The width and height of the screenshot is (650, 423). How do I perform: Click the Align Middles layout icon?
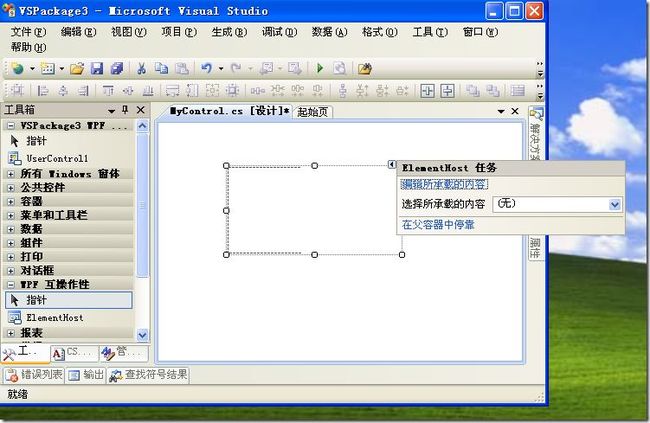click(128, 90)
